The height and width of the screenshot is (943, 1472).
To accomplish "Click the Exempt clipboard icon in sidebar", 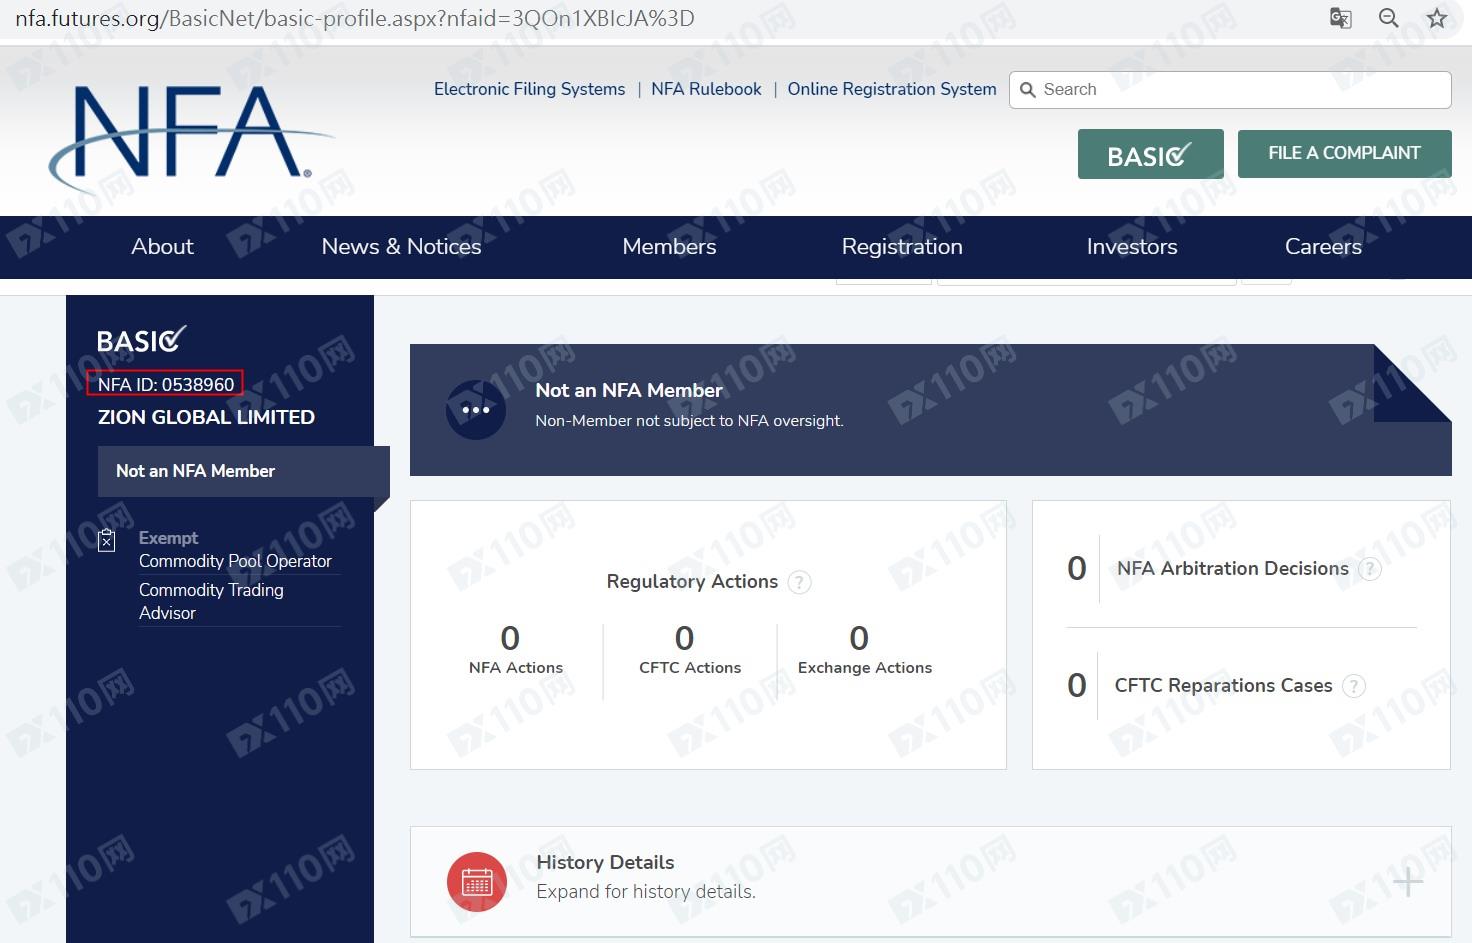I will pyautogui.click(x=107, y=541).
